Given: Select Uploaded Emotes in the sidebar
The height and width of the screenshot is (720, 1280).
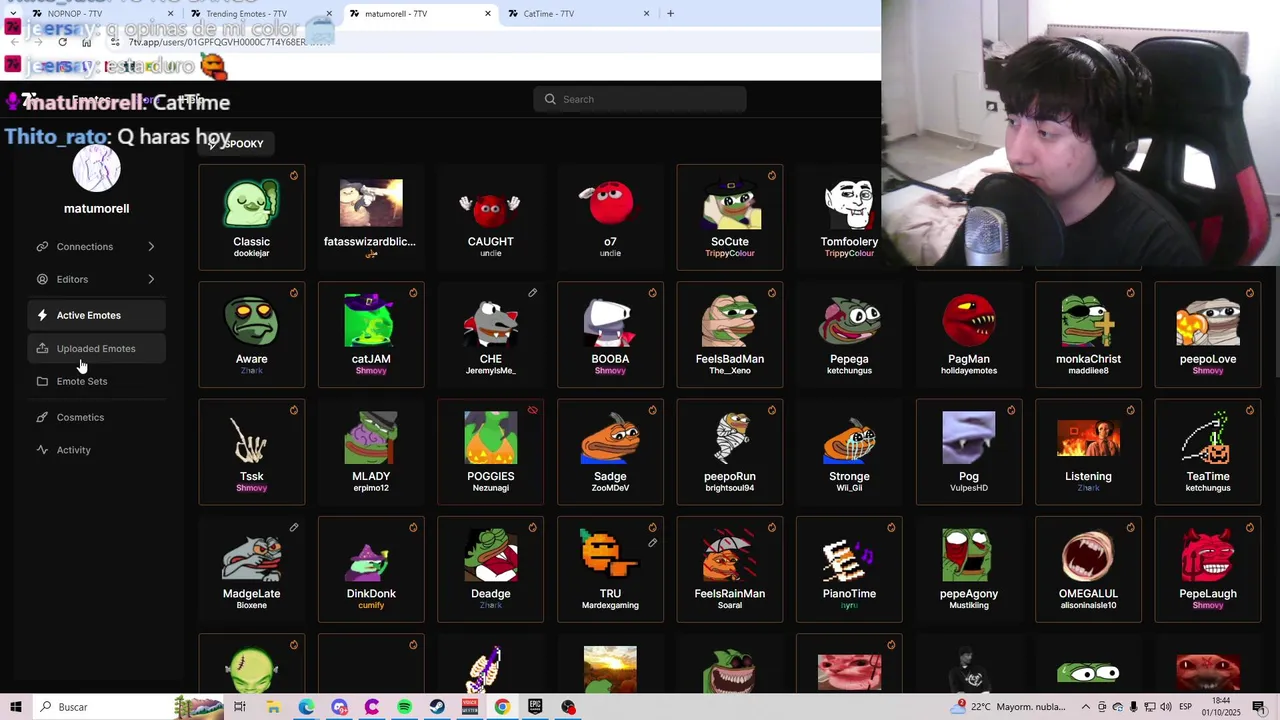Looking at the screenshot, I should [96, 348].
